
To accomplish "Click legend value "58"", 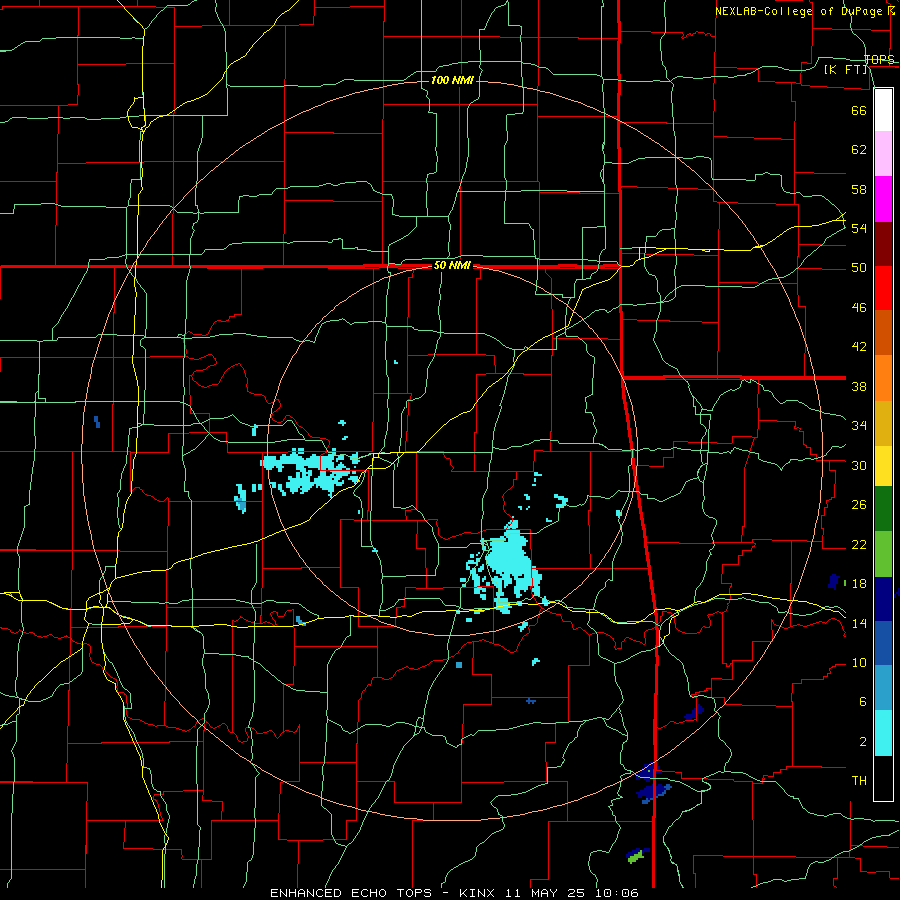I will coord(859,189).
